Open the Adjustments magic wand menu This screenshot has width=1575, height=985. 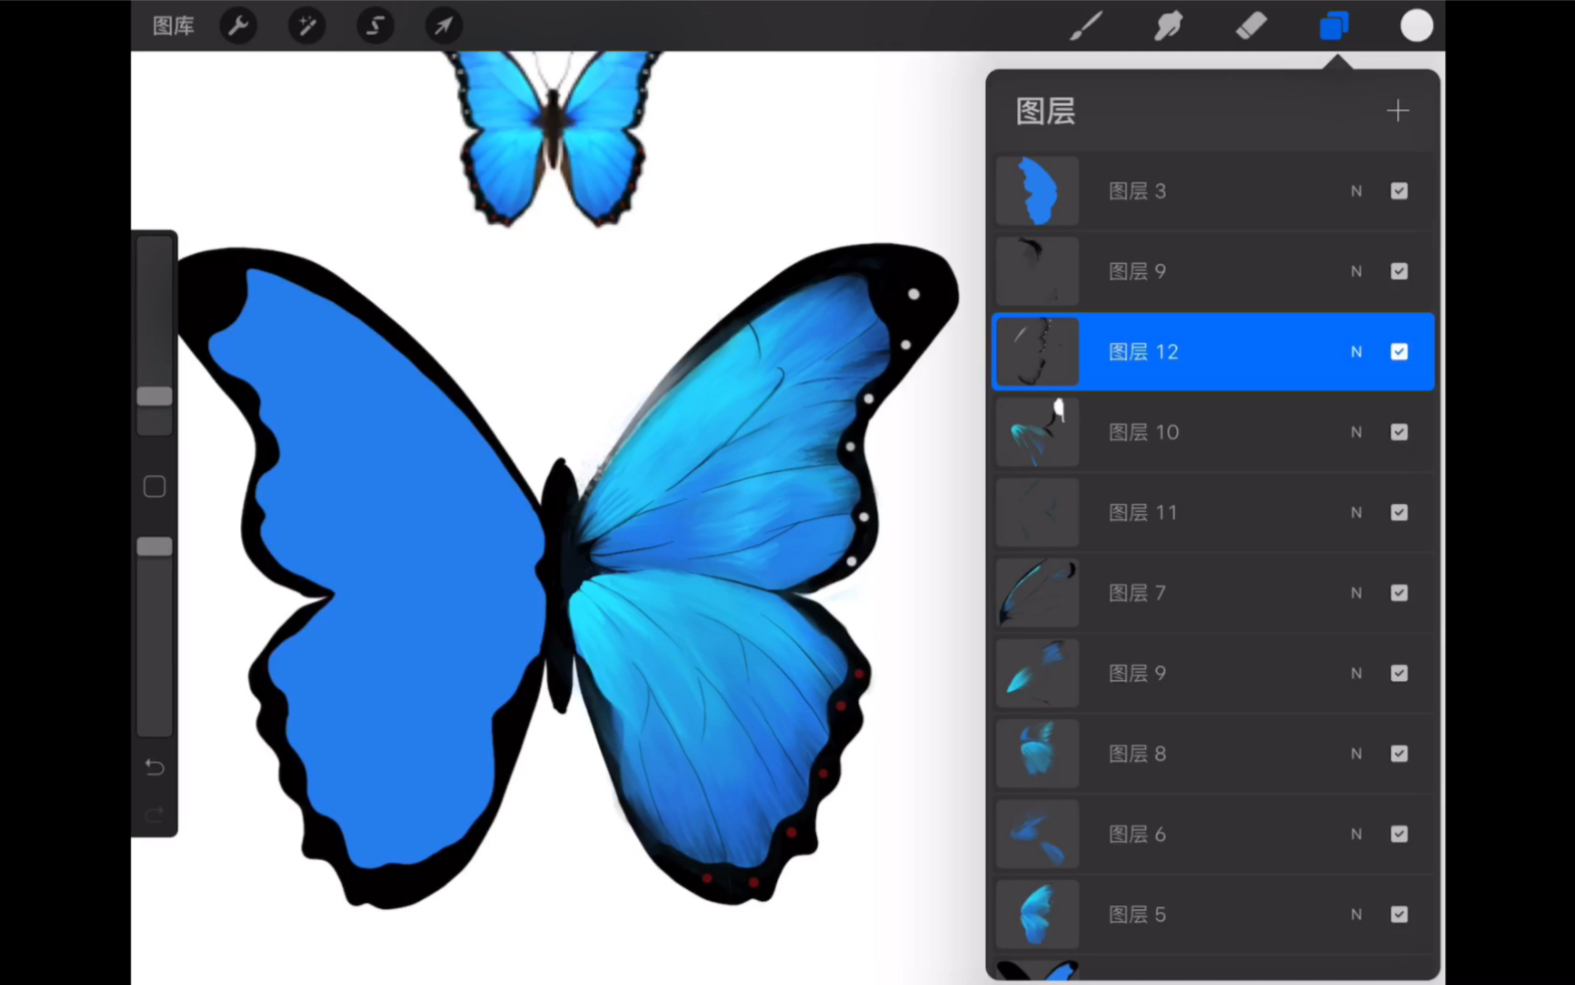coord(306,26)
